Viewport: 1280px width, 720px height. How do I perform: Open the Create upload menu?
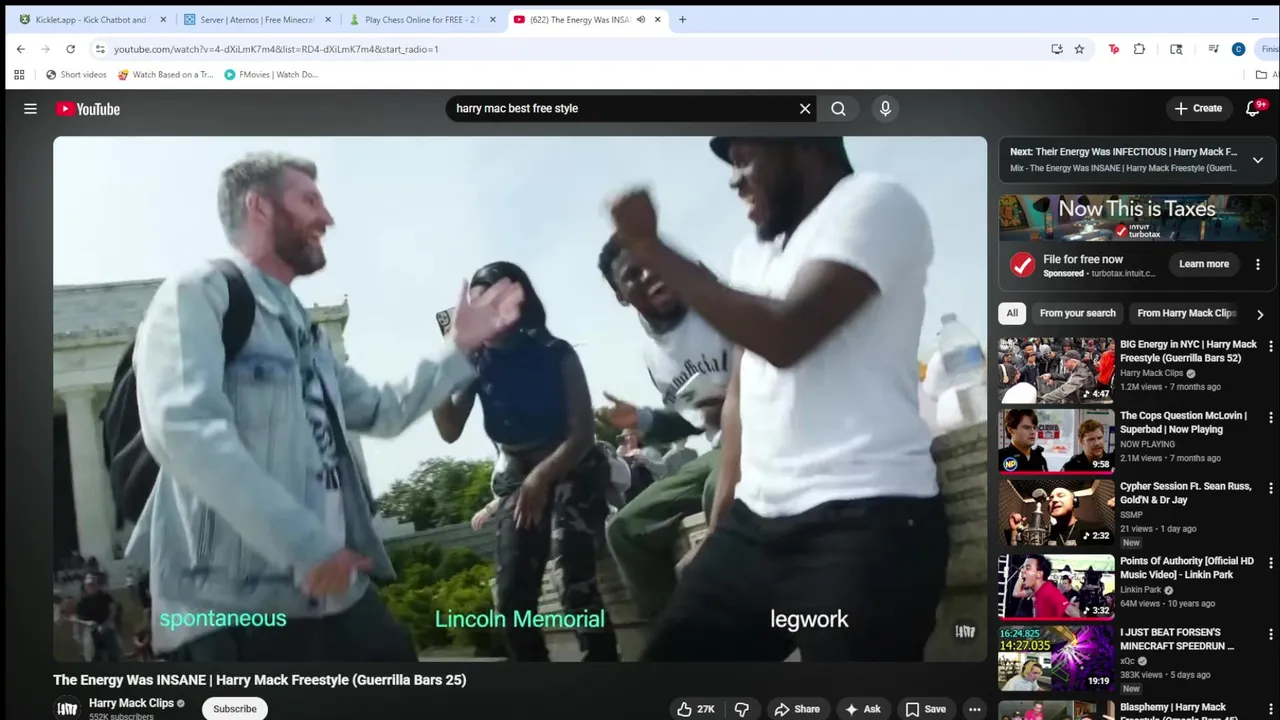coord(1198,108)
